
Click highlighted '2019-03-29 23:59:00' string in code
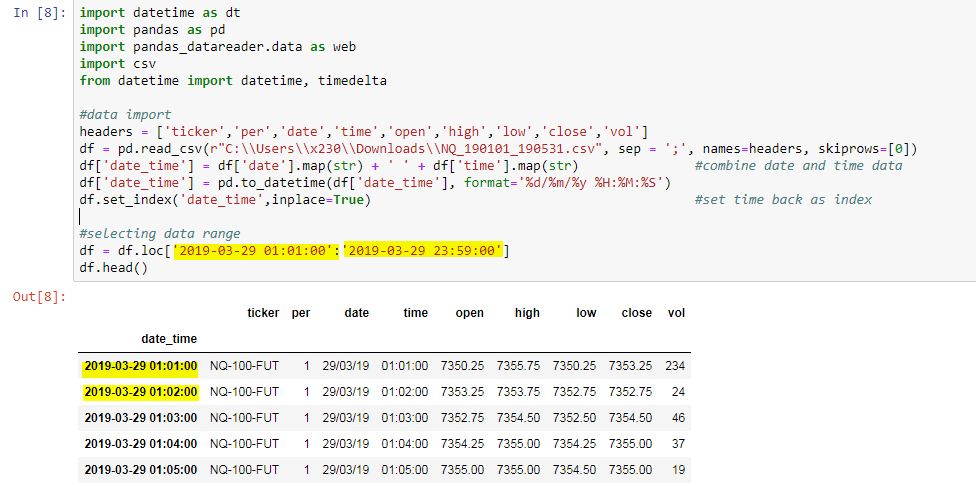423,251
